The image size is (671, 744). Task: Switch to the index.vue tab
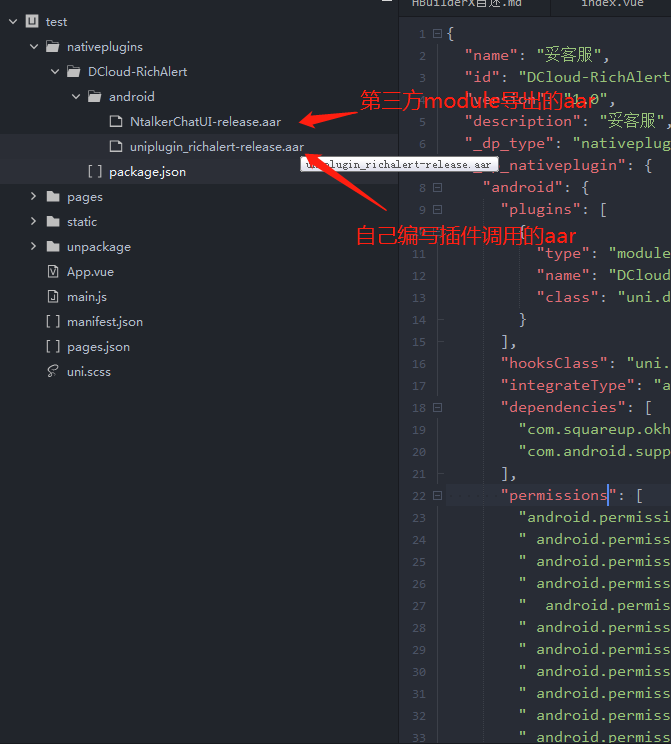[x=613, y=4]
